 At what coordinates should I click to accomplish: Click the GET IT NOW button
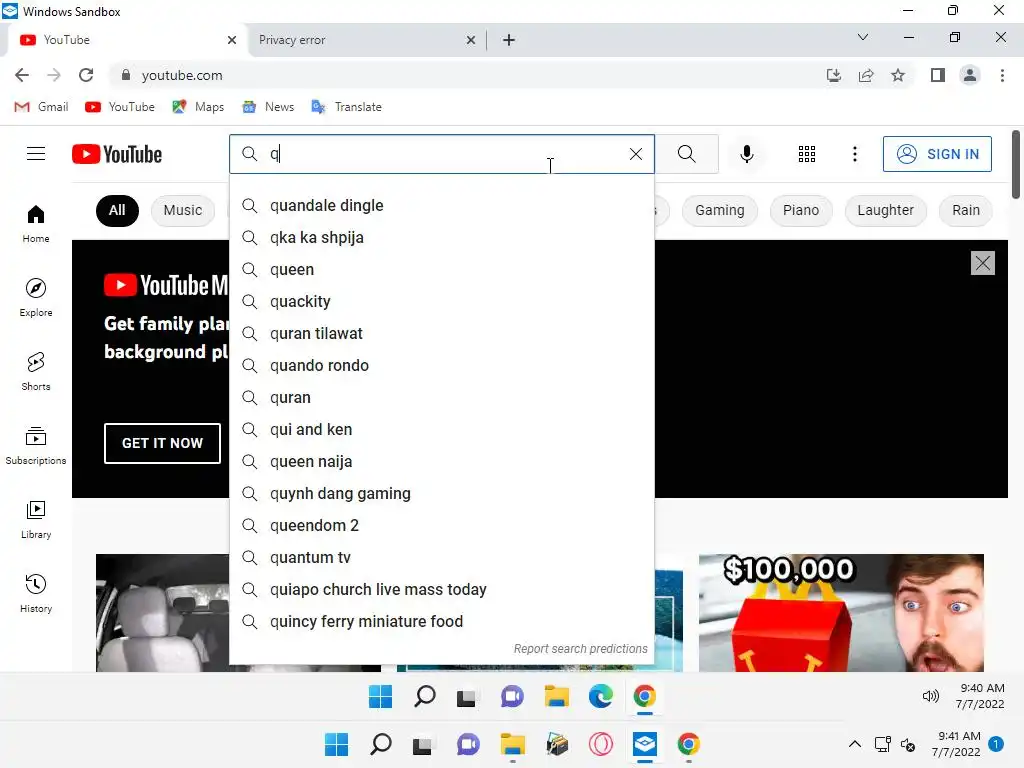[162, 443]
